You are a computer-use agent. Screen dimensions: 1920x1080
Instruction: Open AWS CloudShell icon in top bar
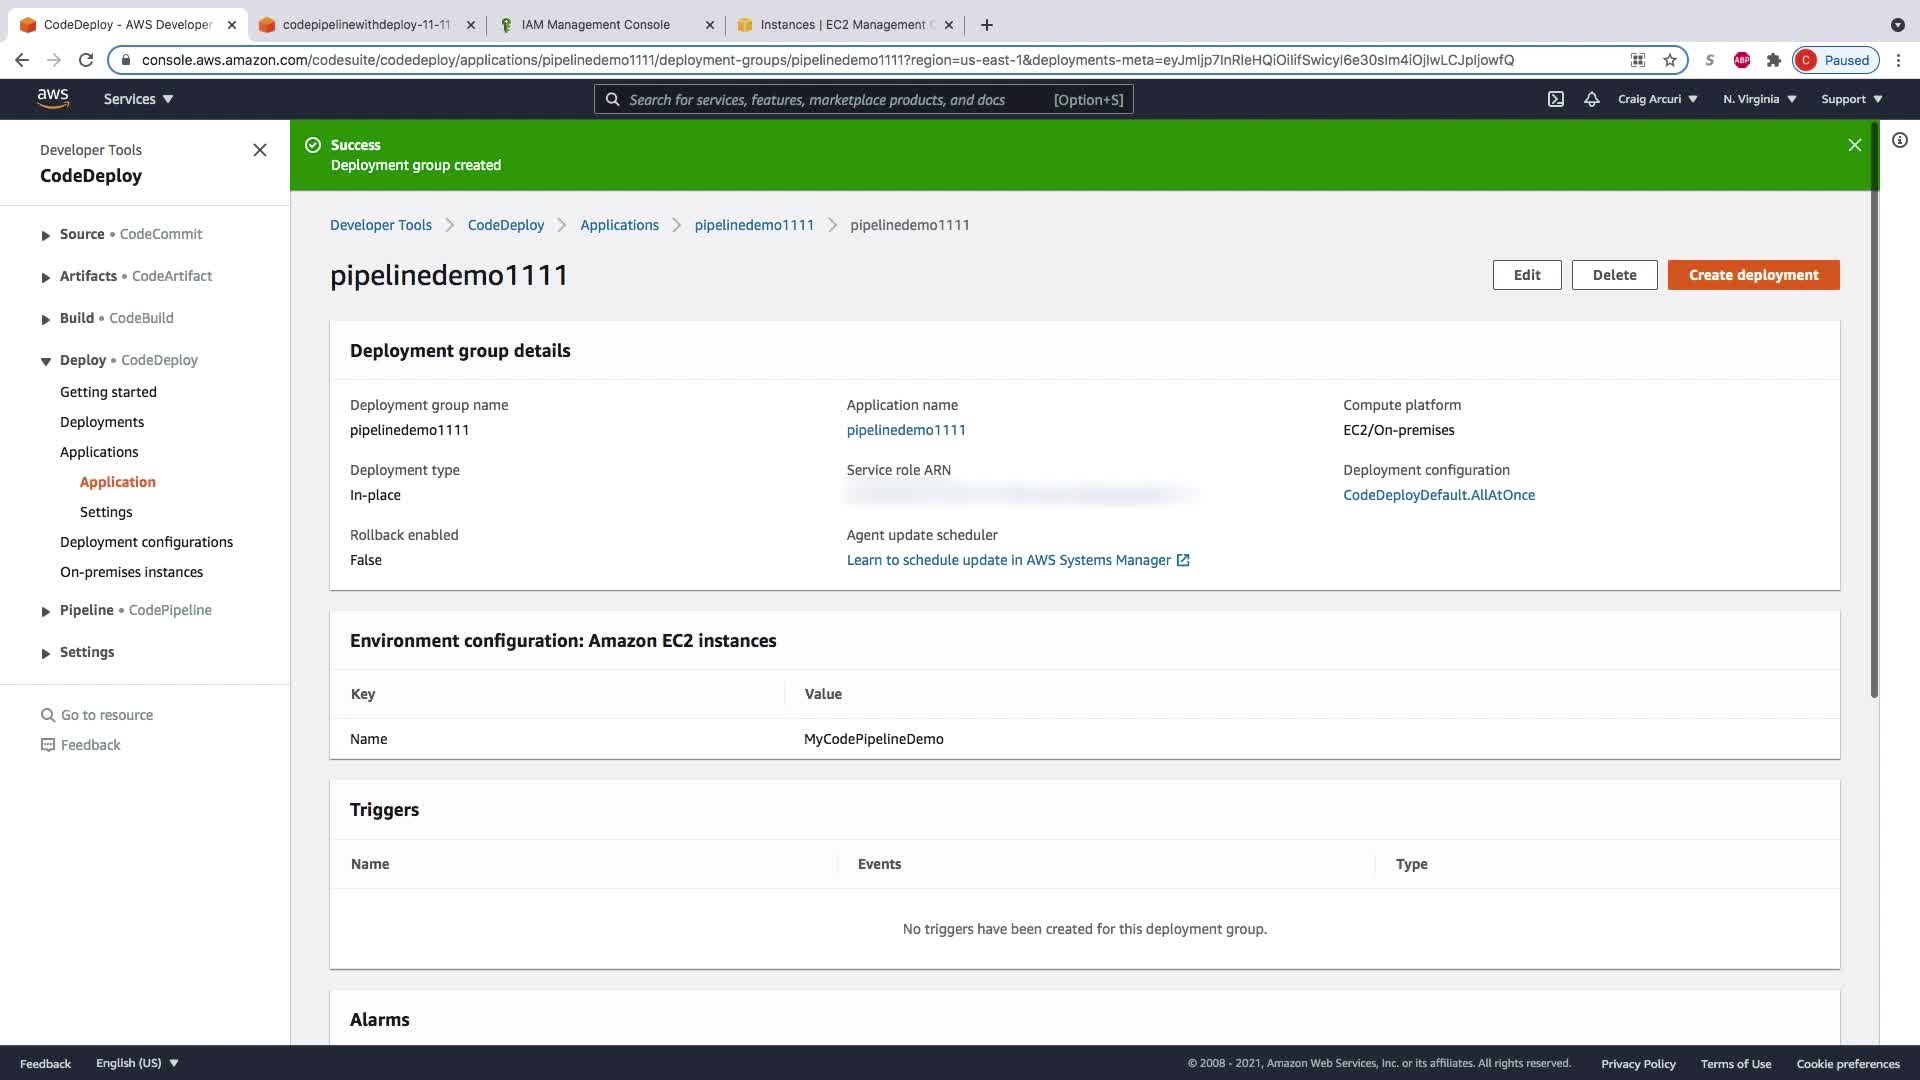pyautogui.click(x=1556, y=99)
